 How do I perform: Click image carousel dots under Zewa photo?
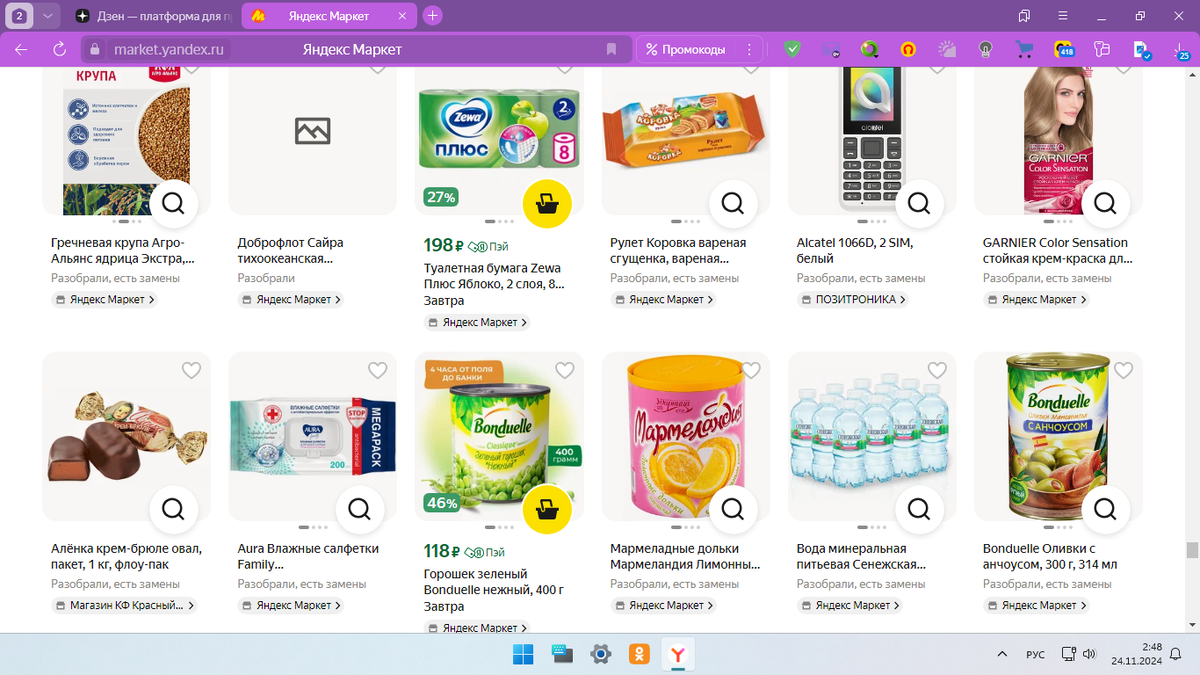pos(499,221)
